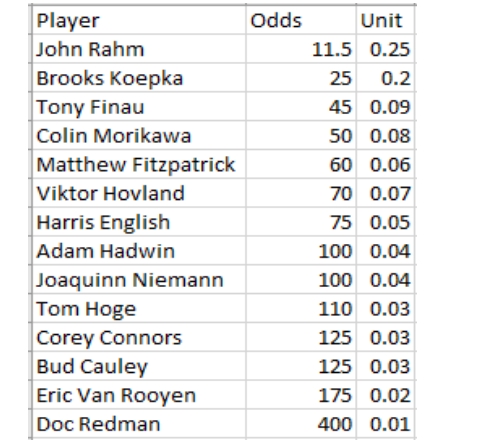
Task: Click the John Rahm cell
Action: [139, 49]
